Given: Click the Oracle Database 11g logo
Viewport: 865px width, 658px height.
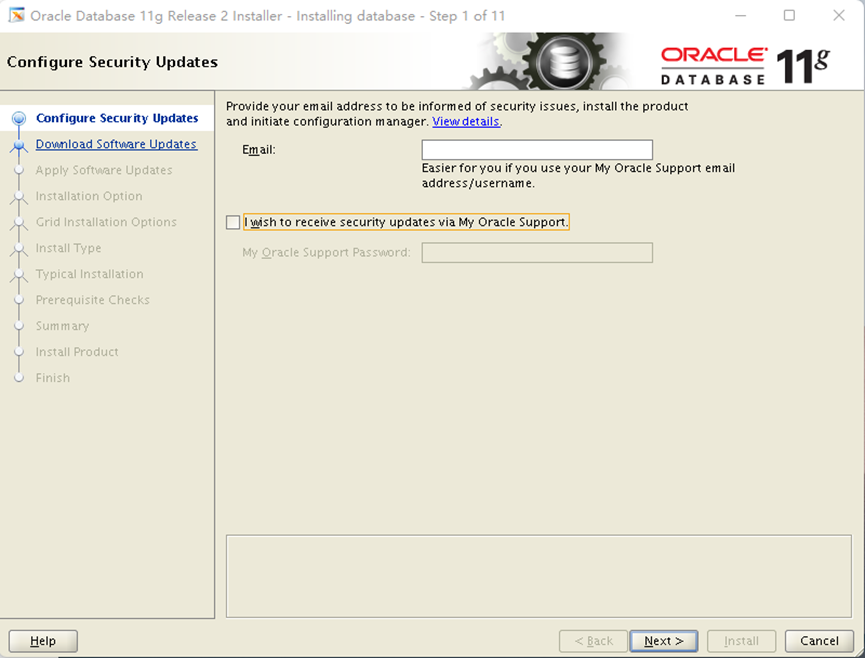Looking at the screenshot, I should point(745,66).
